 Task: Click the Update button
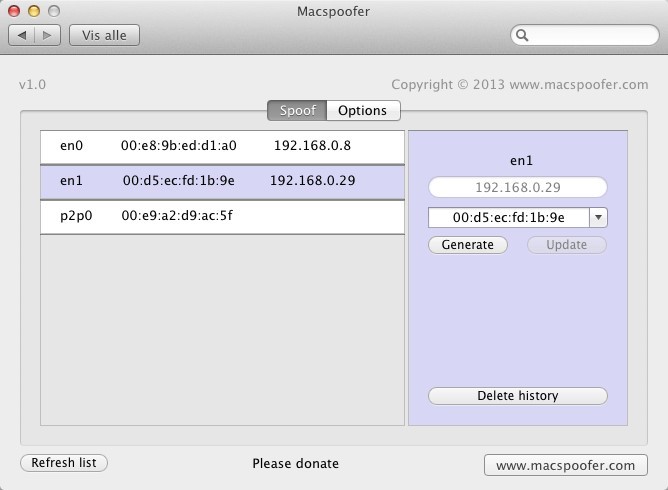click(x=567, y=245)
